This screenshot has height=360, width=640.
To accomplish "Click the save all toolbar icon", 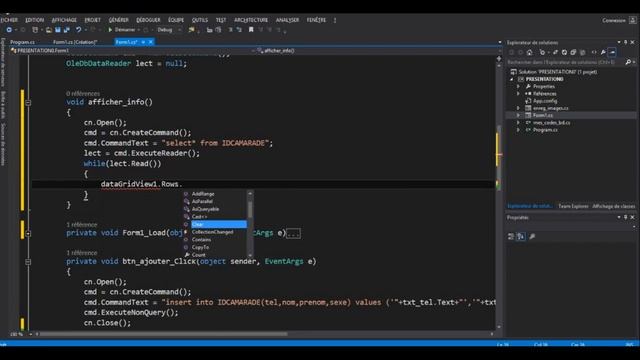I will point(67,30).
